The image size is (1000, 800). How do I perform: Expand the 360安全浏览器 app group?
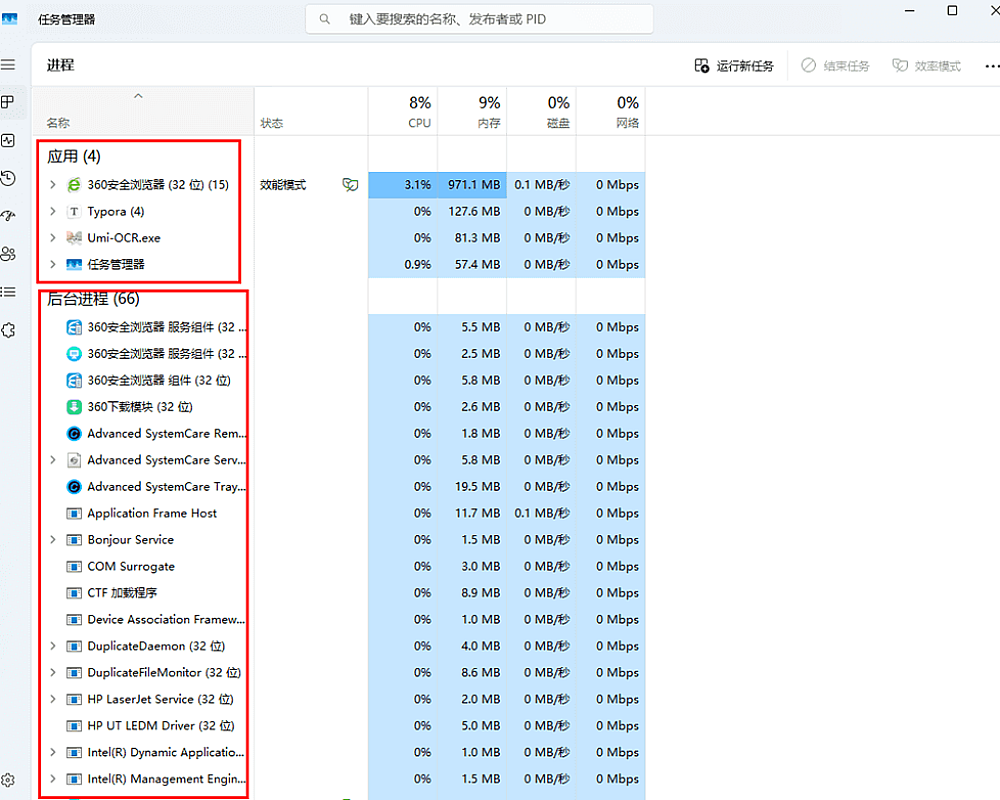[x=53, y=185]
